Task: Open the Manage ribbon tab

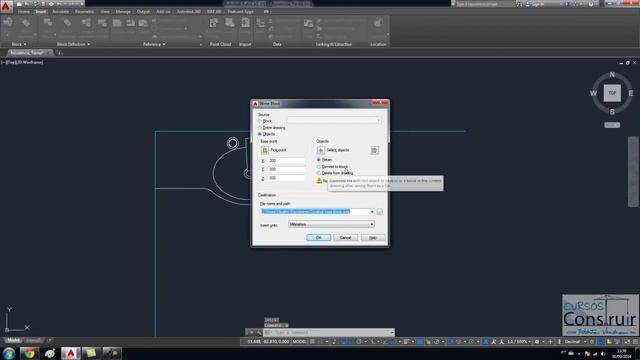Action: pyautogui.click(x=123, y=12)
